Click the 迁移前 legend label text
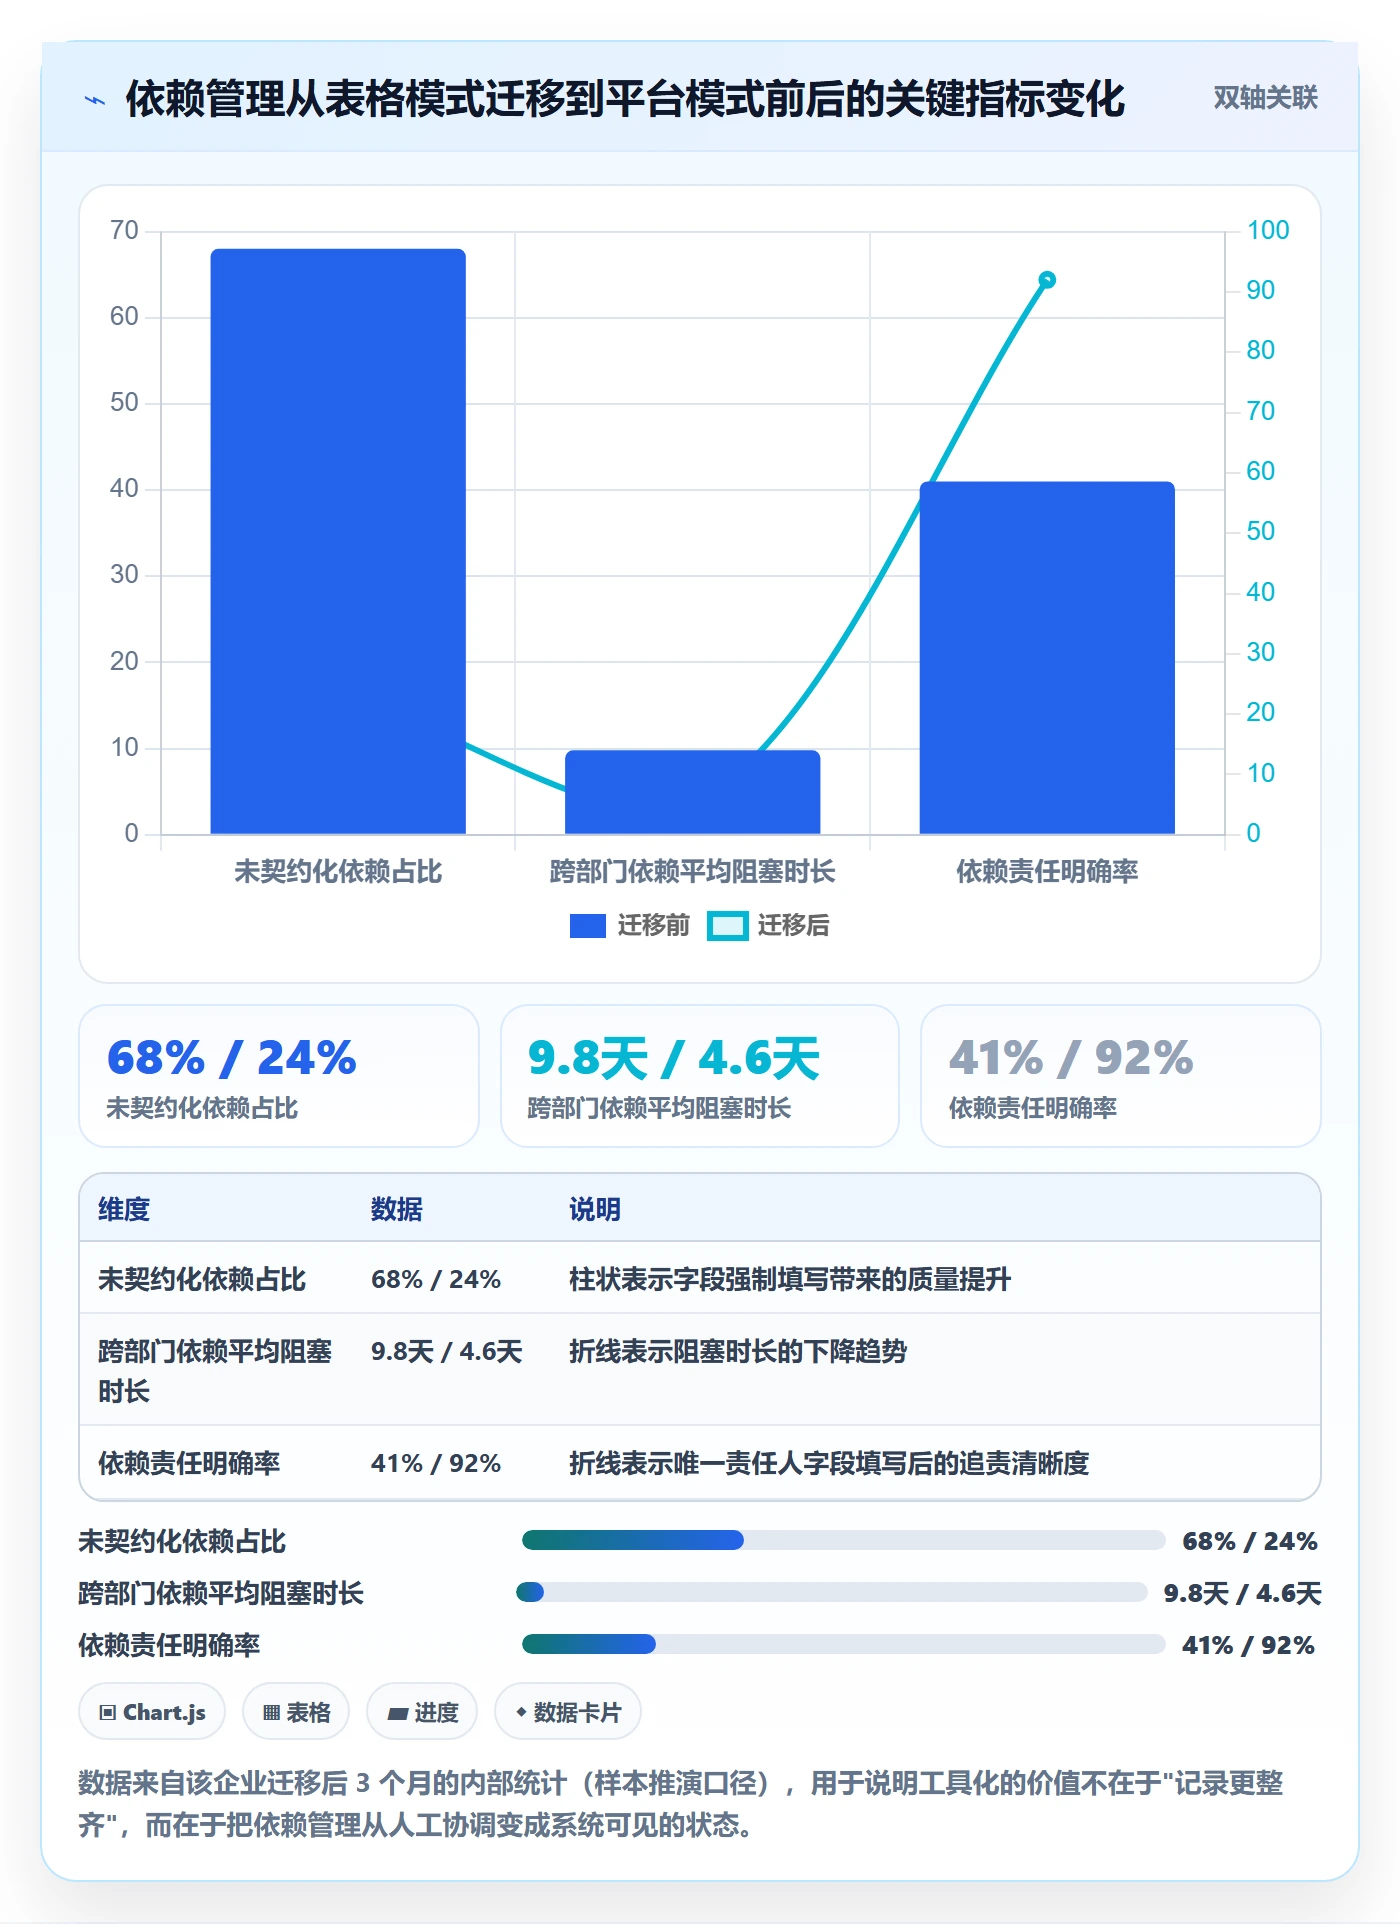 654,926
